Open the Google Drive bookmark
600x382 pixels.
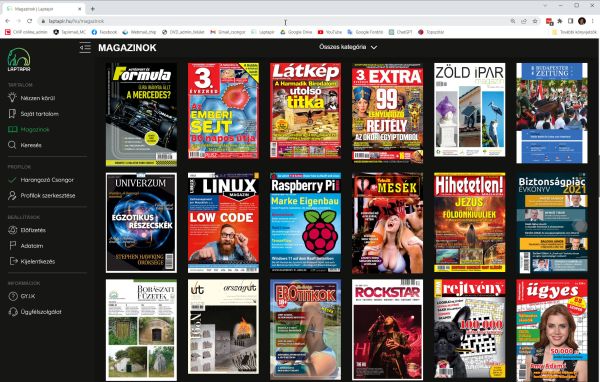point(296,32)
